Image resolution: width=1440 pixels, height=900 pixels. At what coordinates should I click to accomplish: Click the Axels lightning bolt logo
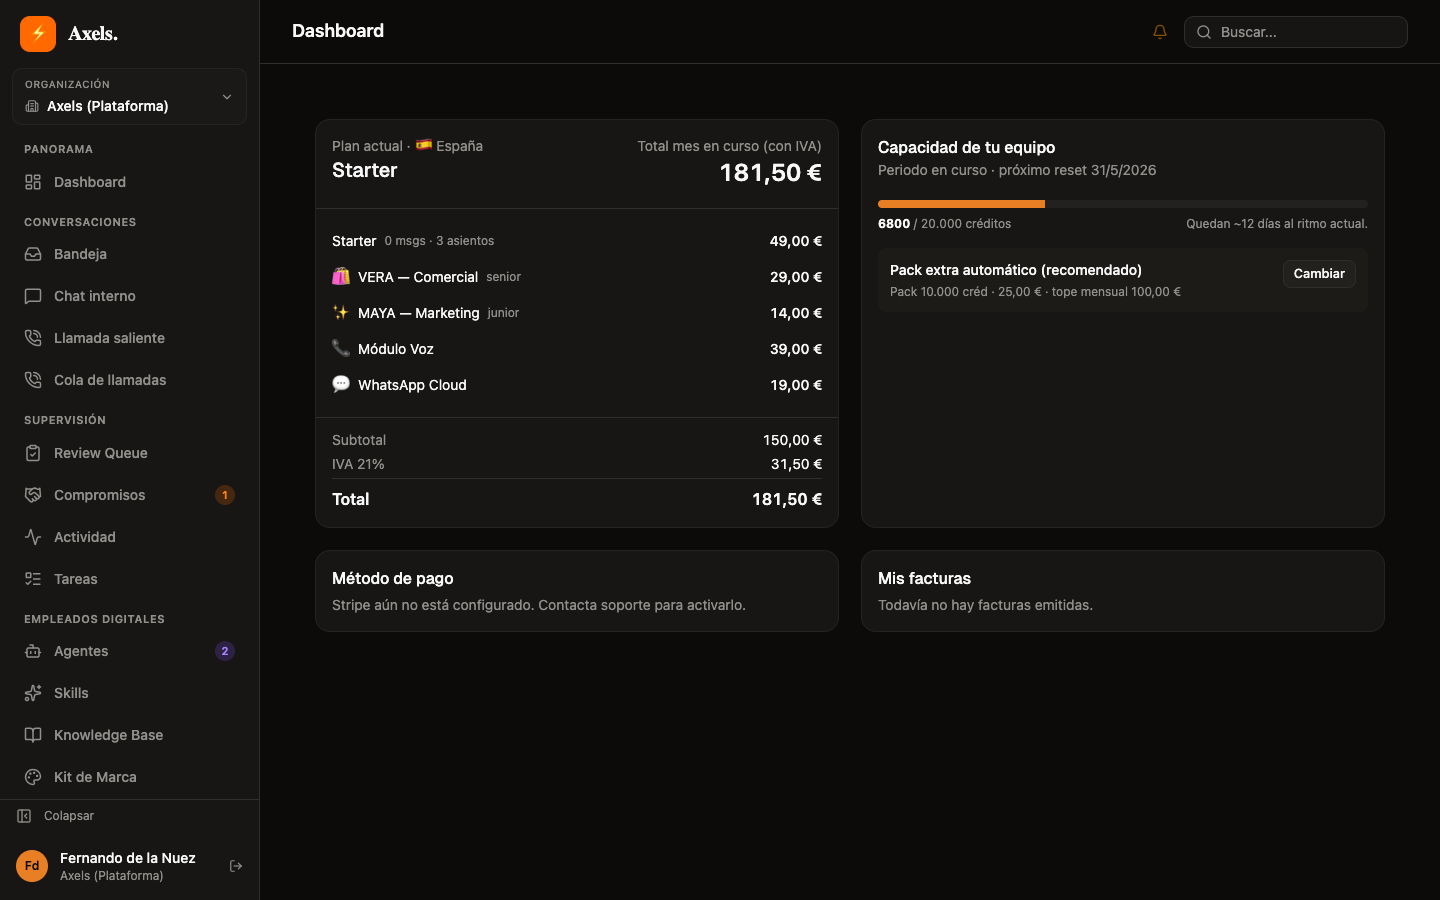pos(38,33)
